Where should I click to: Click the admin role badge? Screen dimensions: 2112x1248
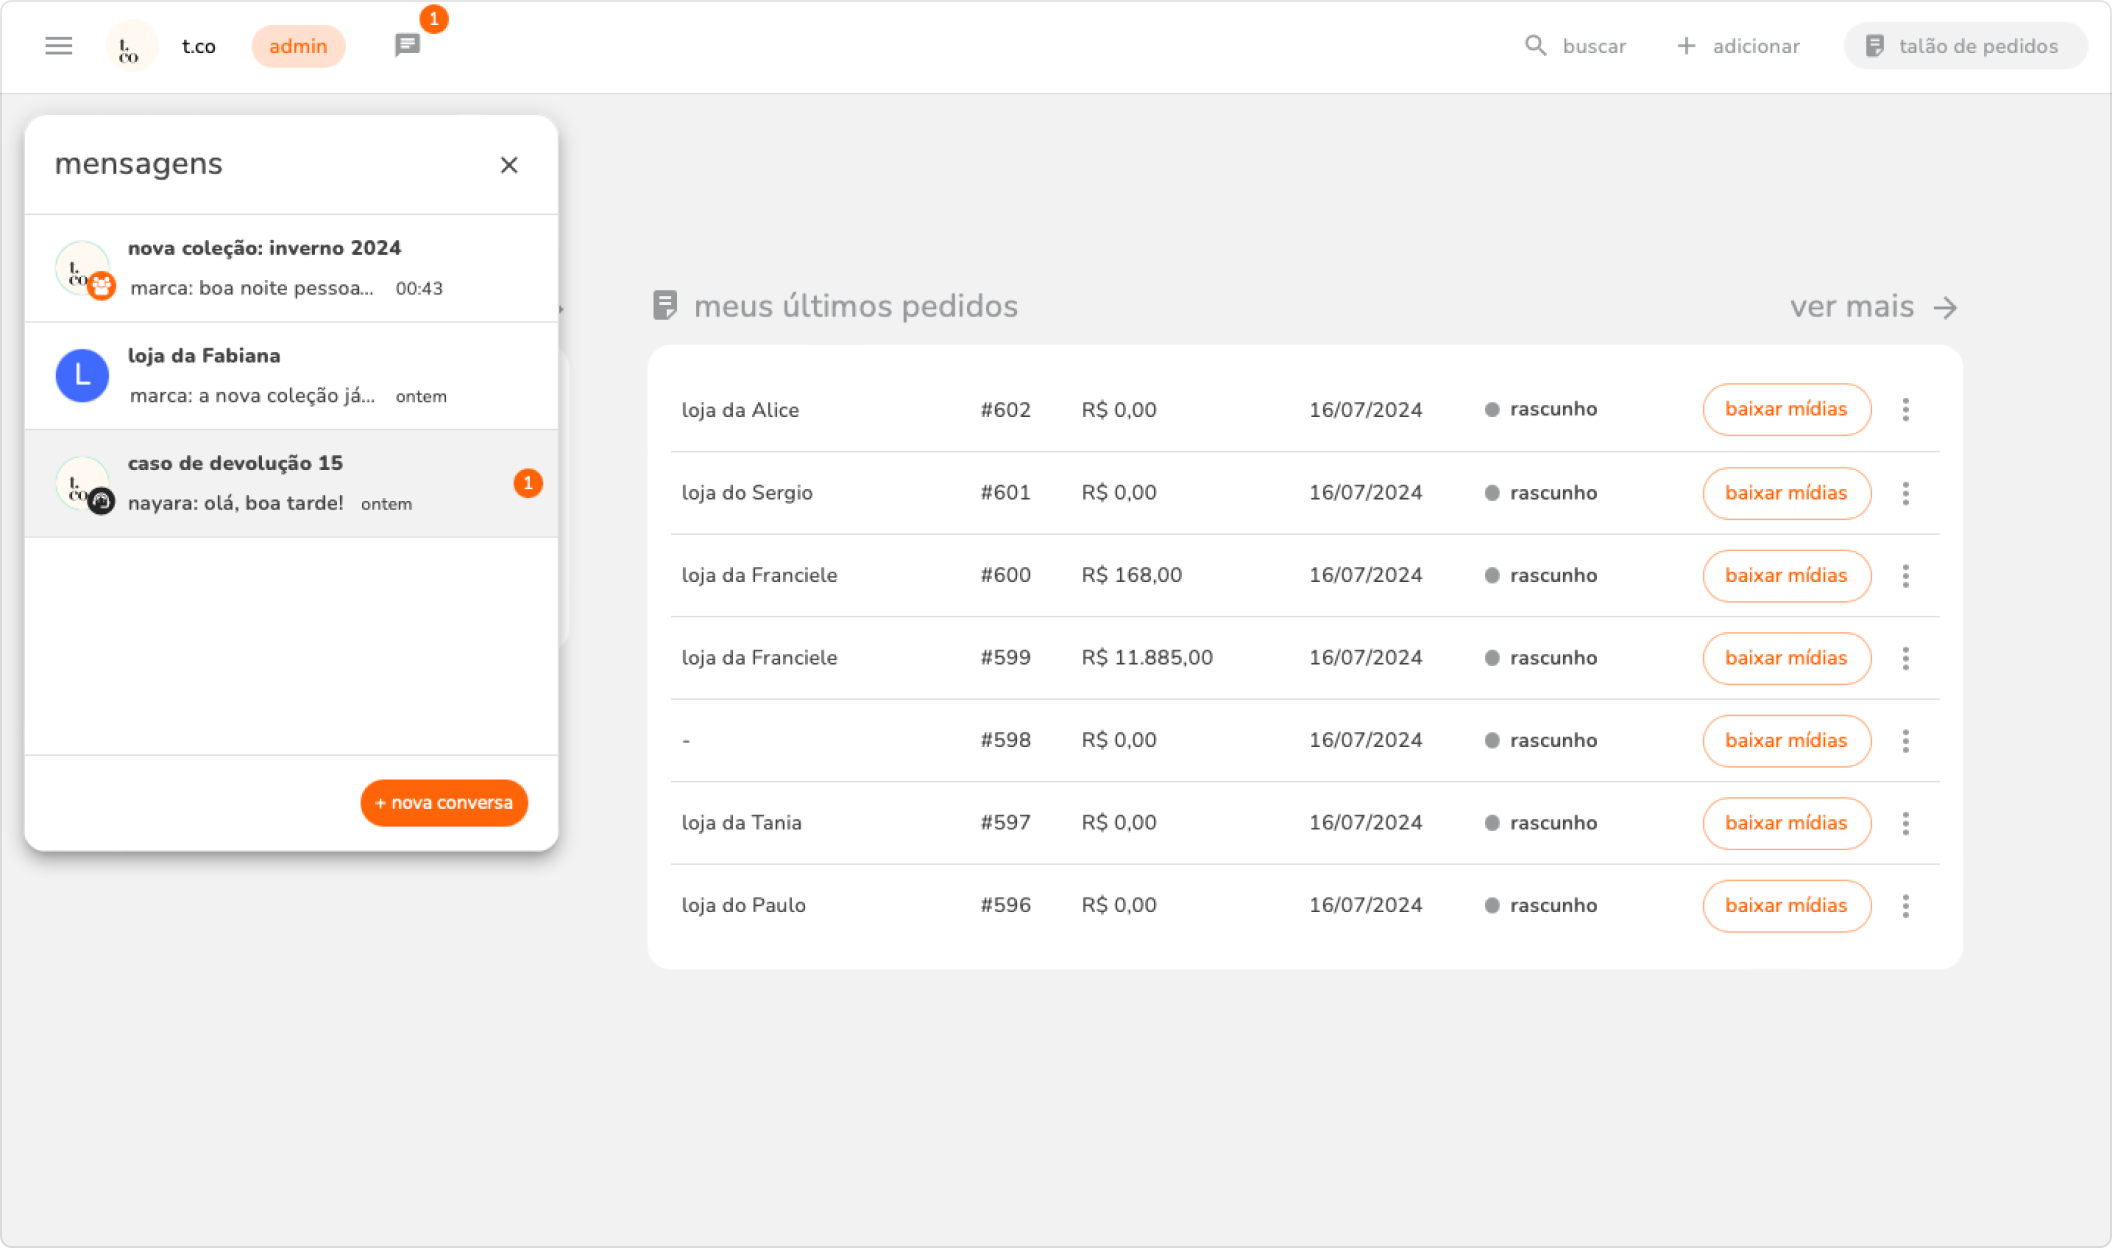click(298, 46)
